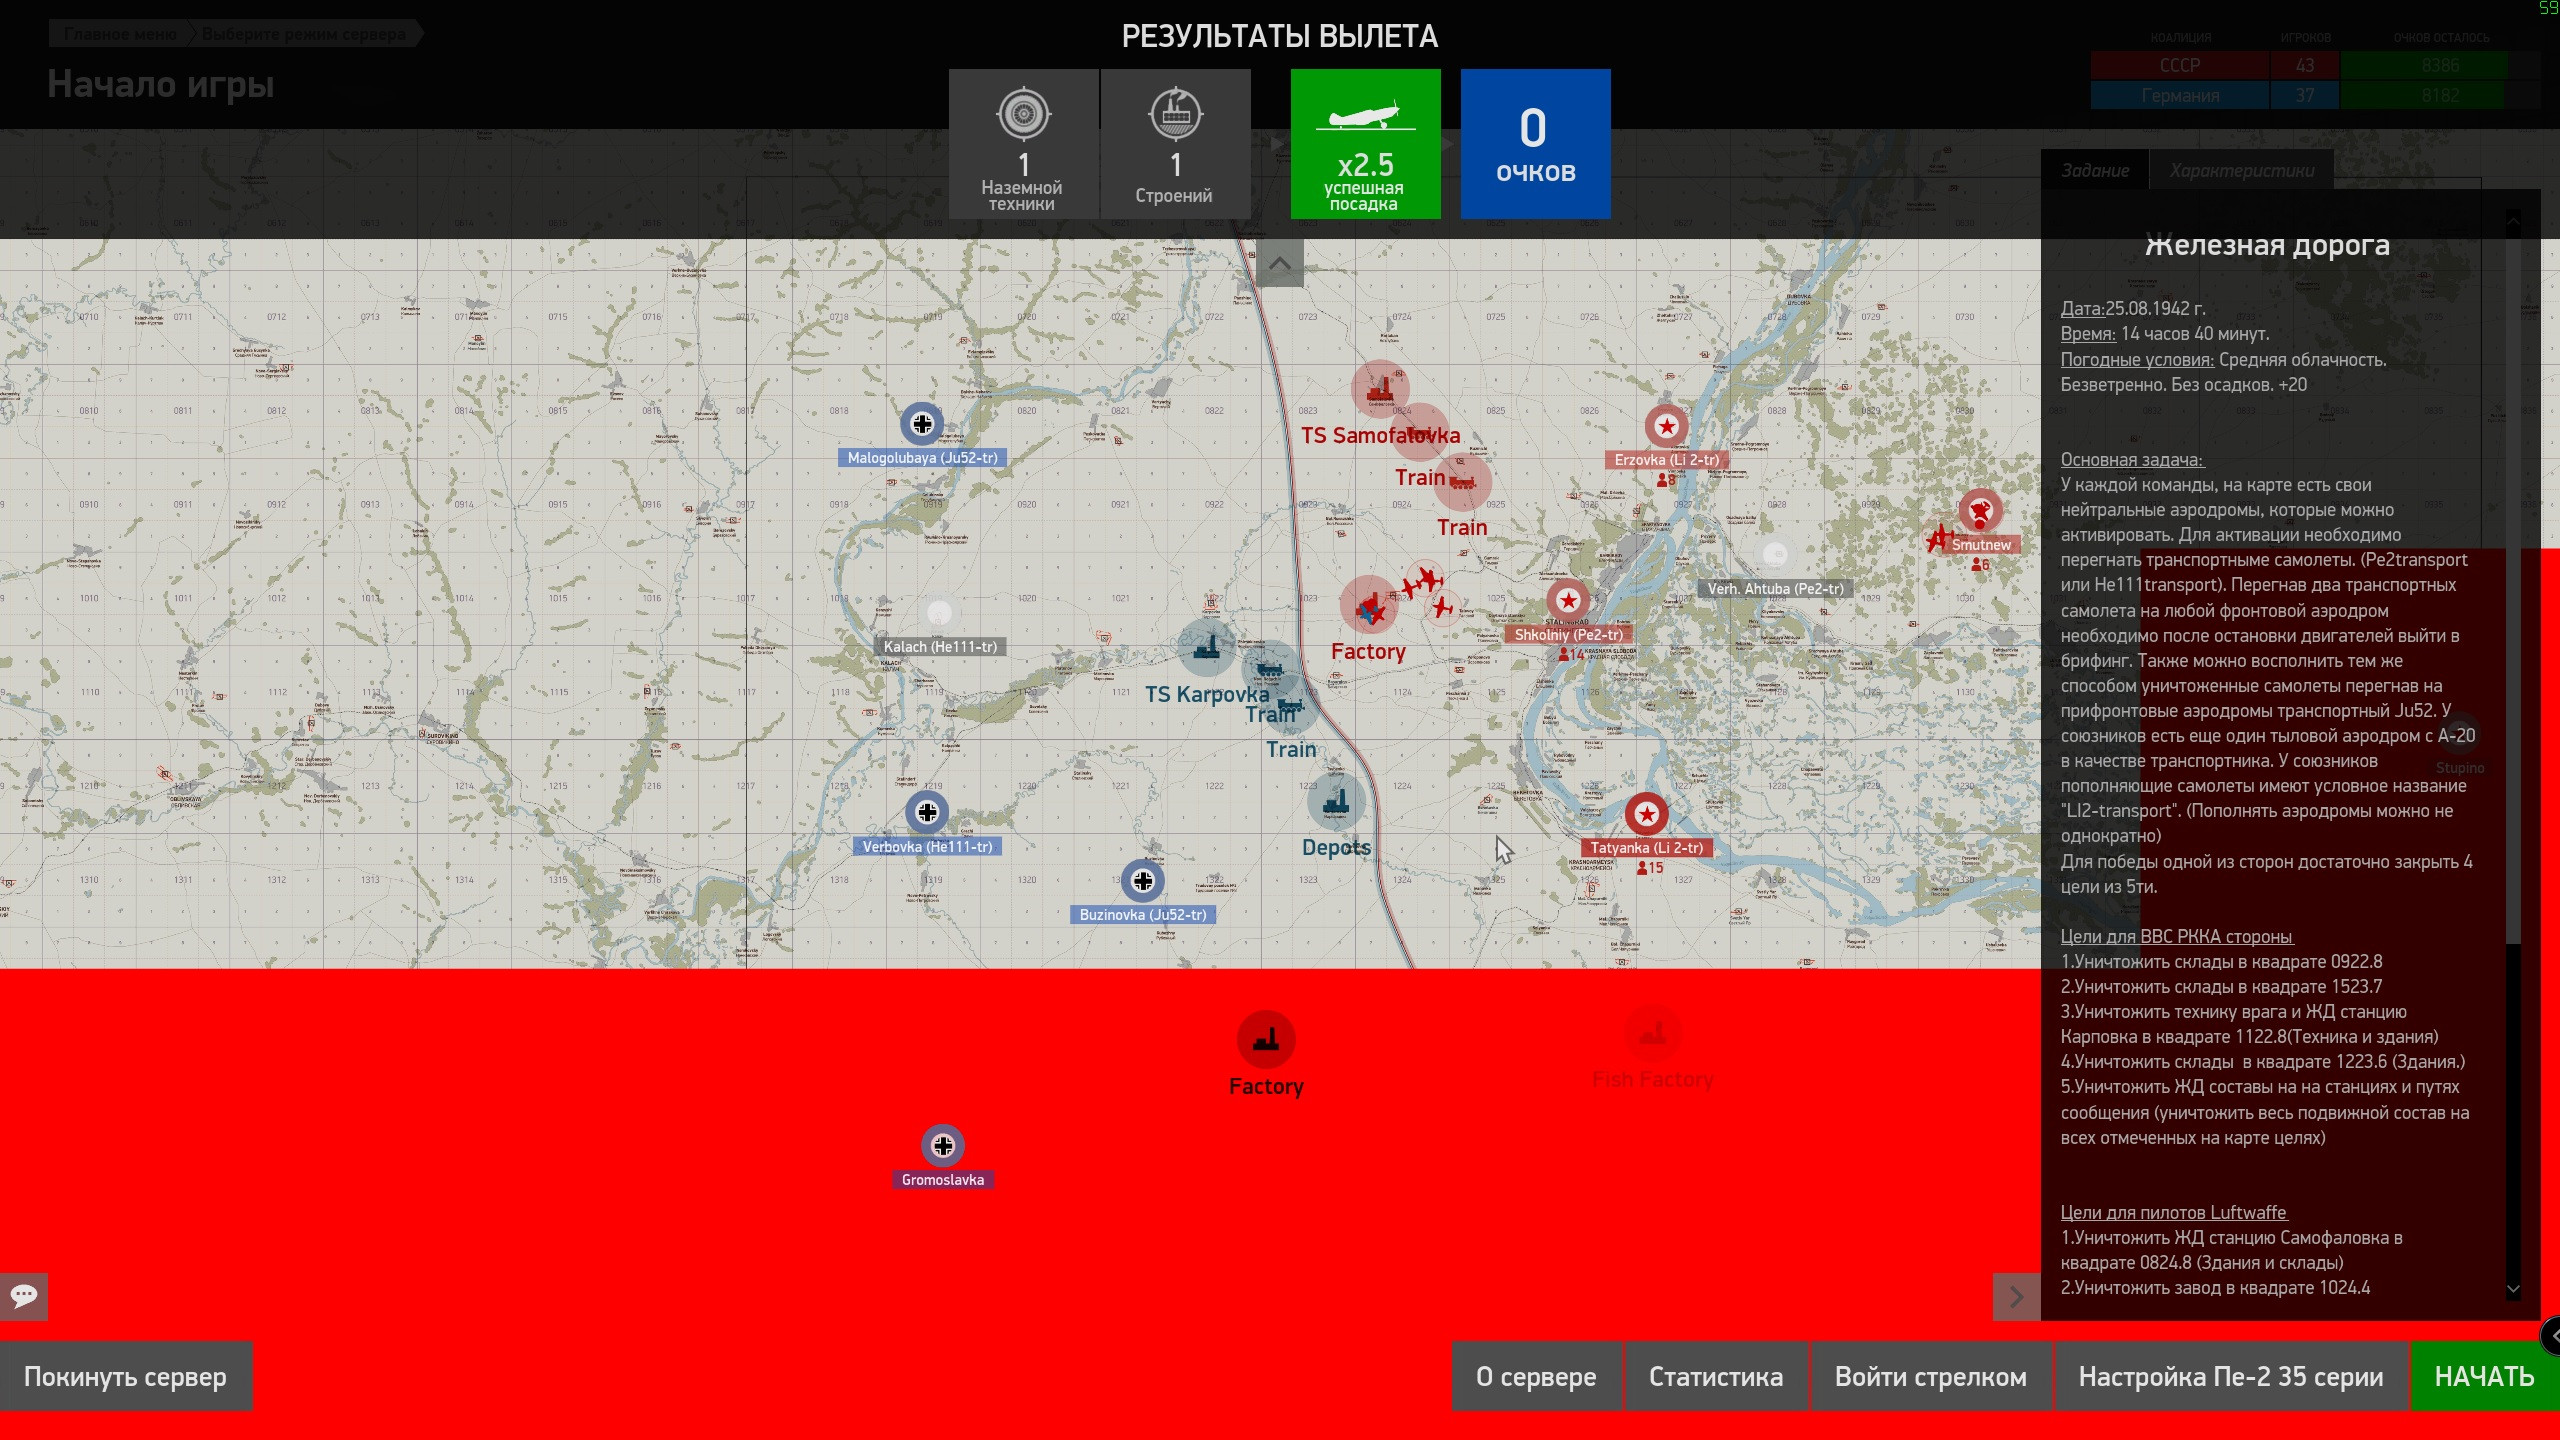The height and width of the screenshot is (1440, 2560).
Task: Select the Malogolubaya (Ju52-tr) airfield icon
Action: click(x=921, y=424)
